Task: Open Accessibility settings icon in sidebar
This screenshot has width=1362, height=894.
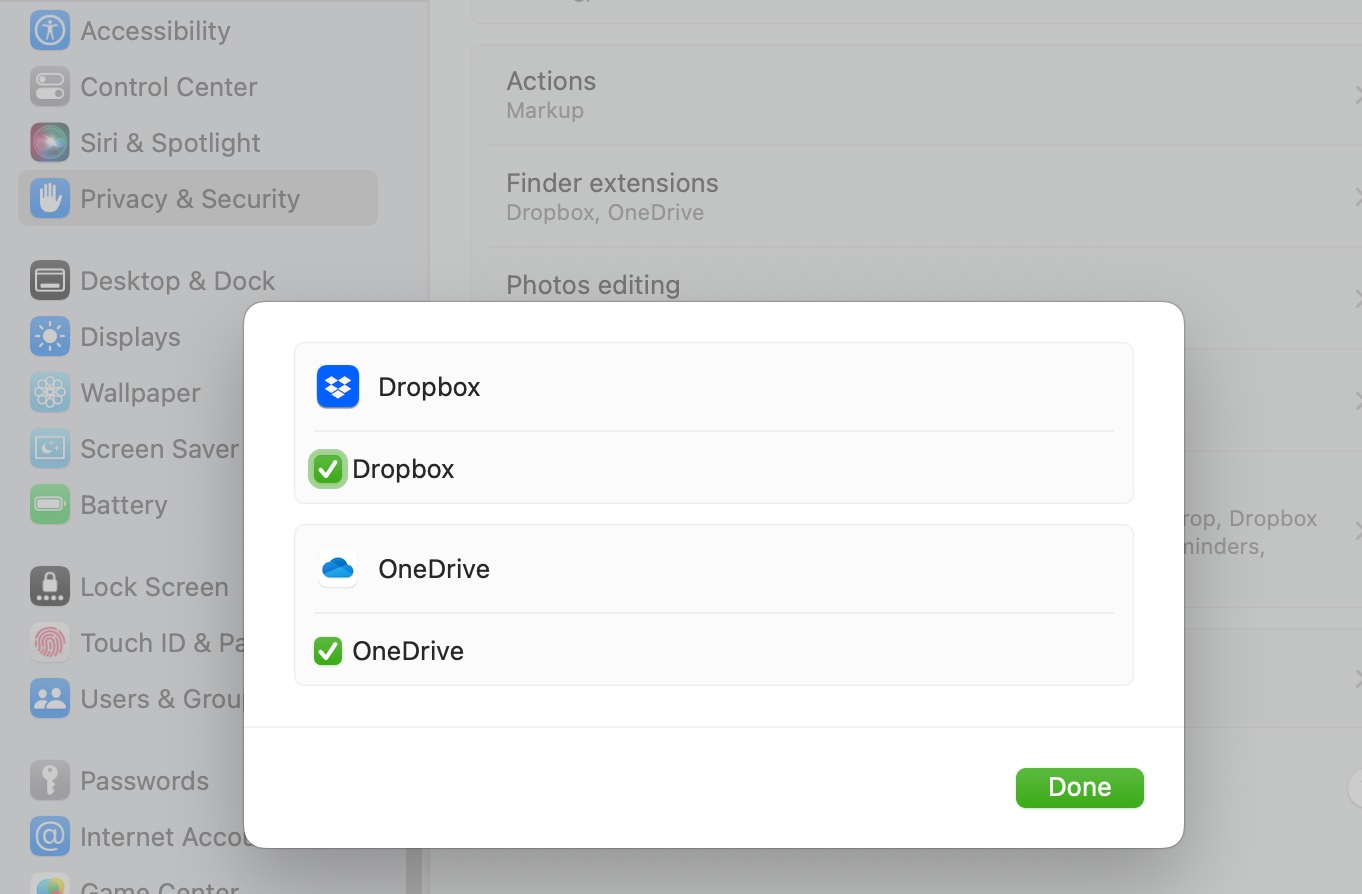Action: pyautogui.click(x=50, y=31)
